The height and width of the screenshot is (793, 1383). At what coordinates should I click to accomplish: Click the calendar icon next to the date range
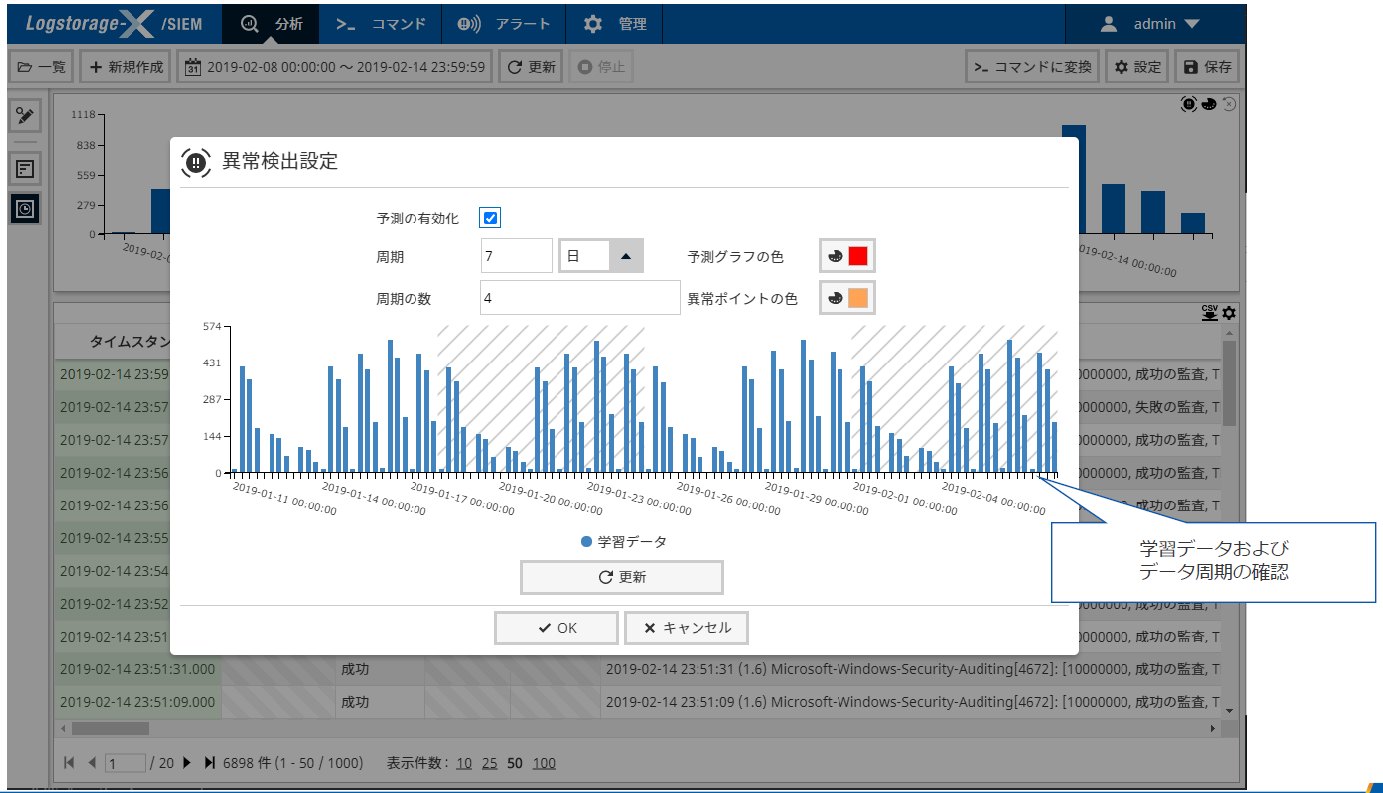(192, 66)
